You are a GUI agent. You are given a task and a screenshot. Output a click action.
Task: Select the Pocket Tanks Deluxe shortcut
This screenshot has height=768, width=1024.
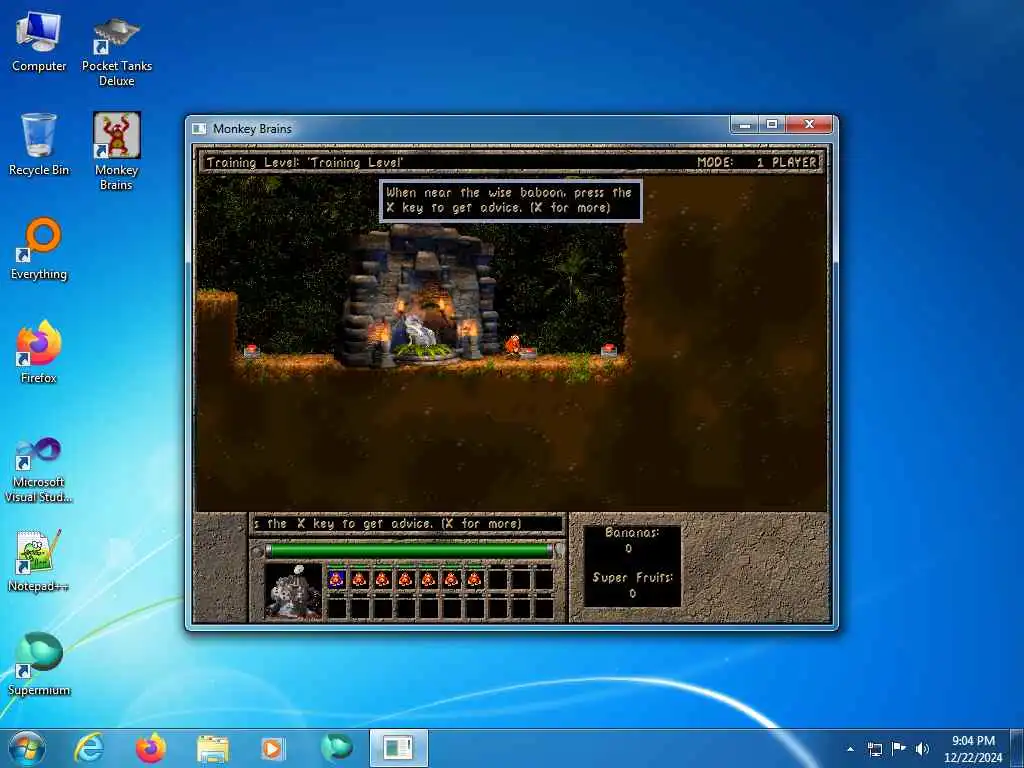coord(116,51)
